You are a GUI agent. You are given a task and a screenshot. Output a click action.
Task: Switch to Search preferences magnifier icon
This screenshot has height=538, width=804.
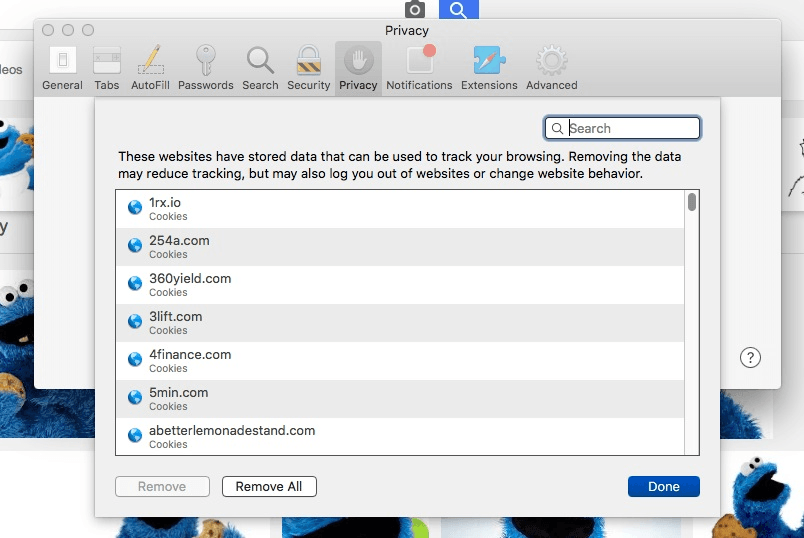(x=260, y=68)
